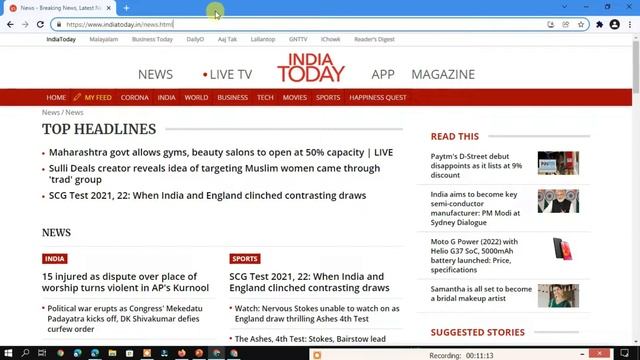Click the share page icon in address bar
Image resolution: width=640 pixels, height=360 pixels.
tap(566, 24)
